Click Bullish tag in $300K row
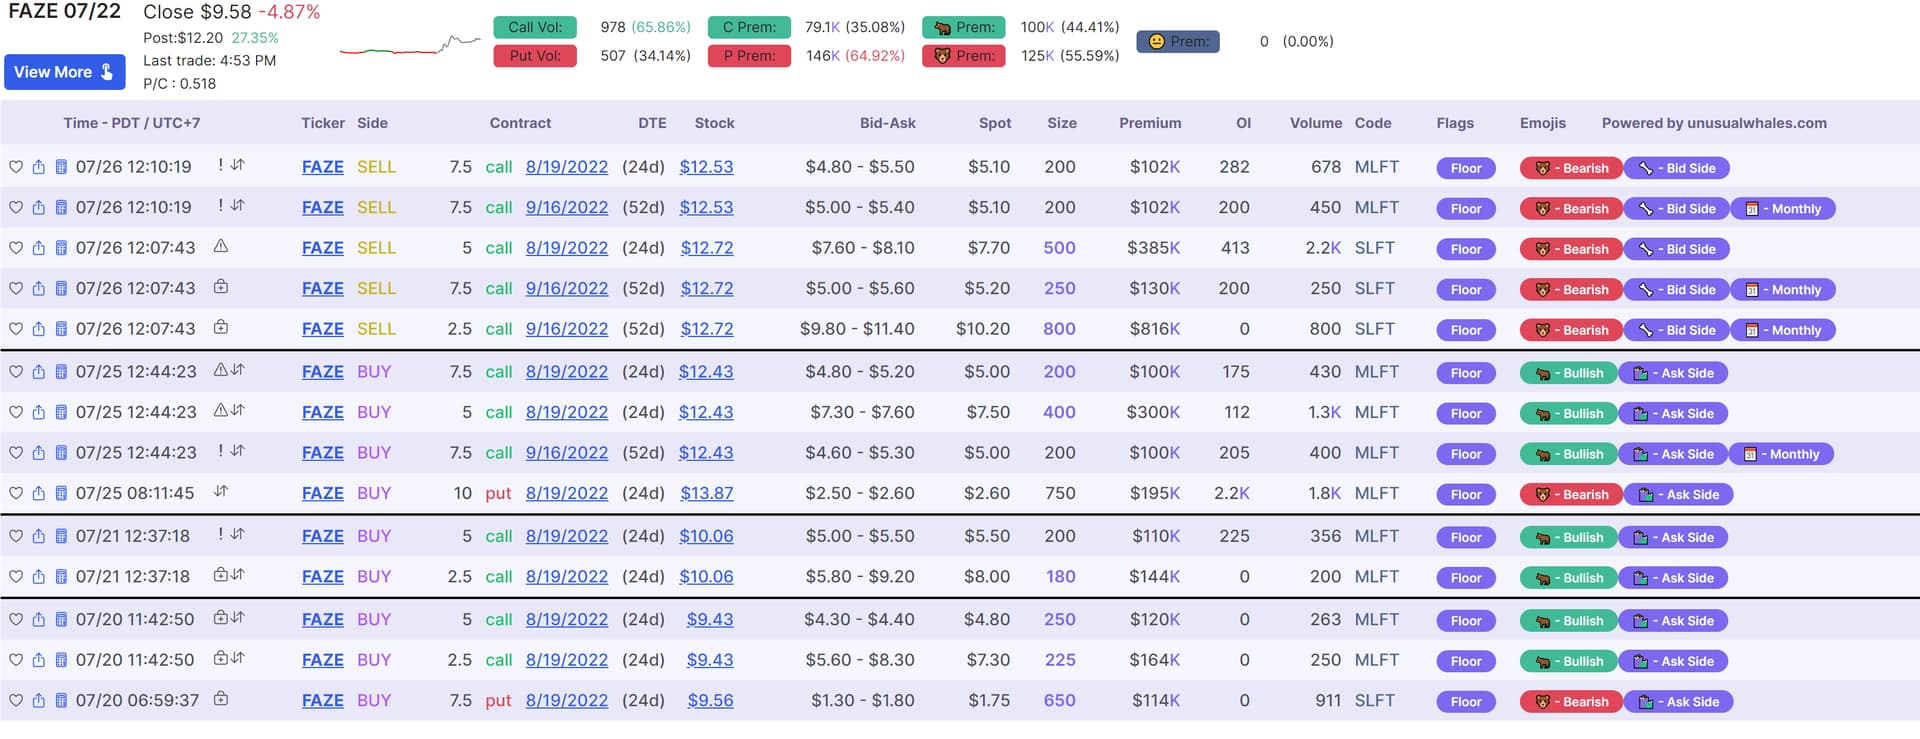Screen dimensions: 1920x739 click(x=1568, y=414)
